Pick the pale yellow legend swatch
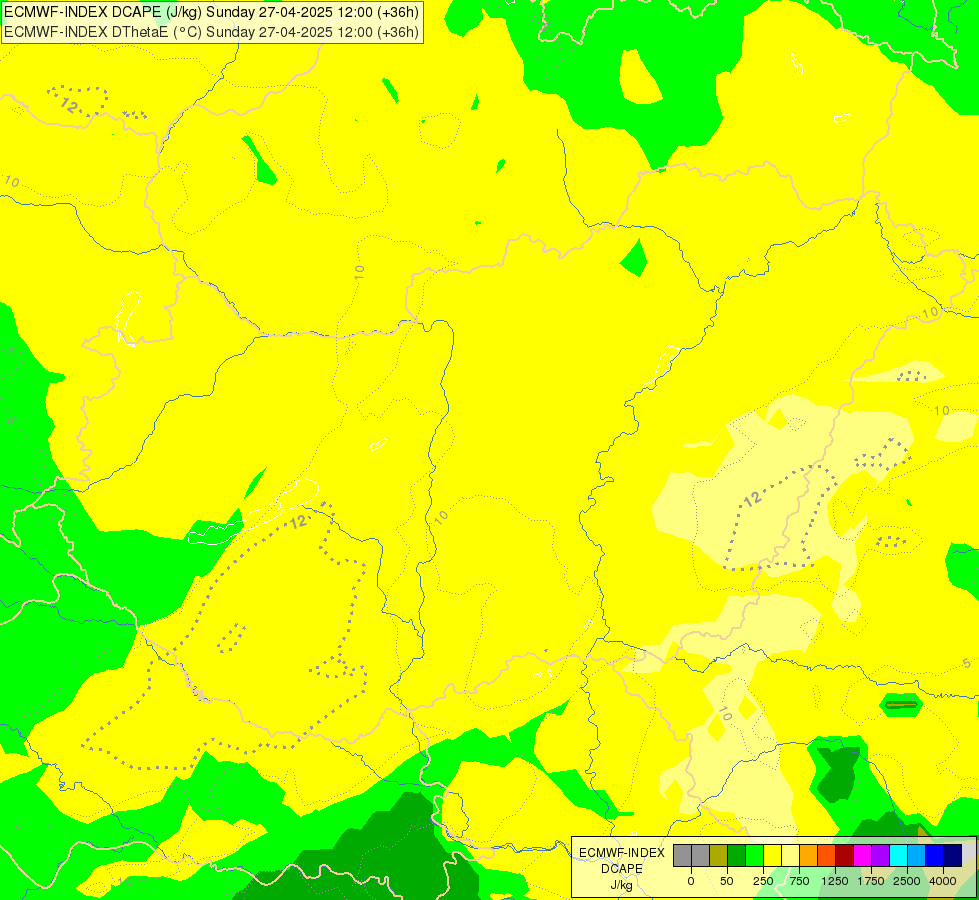Viewport: 979px width, 900px height. pyautogui.click(x=790, y=855)
